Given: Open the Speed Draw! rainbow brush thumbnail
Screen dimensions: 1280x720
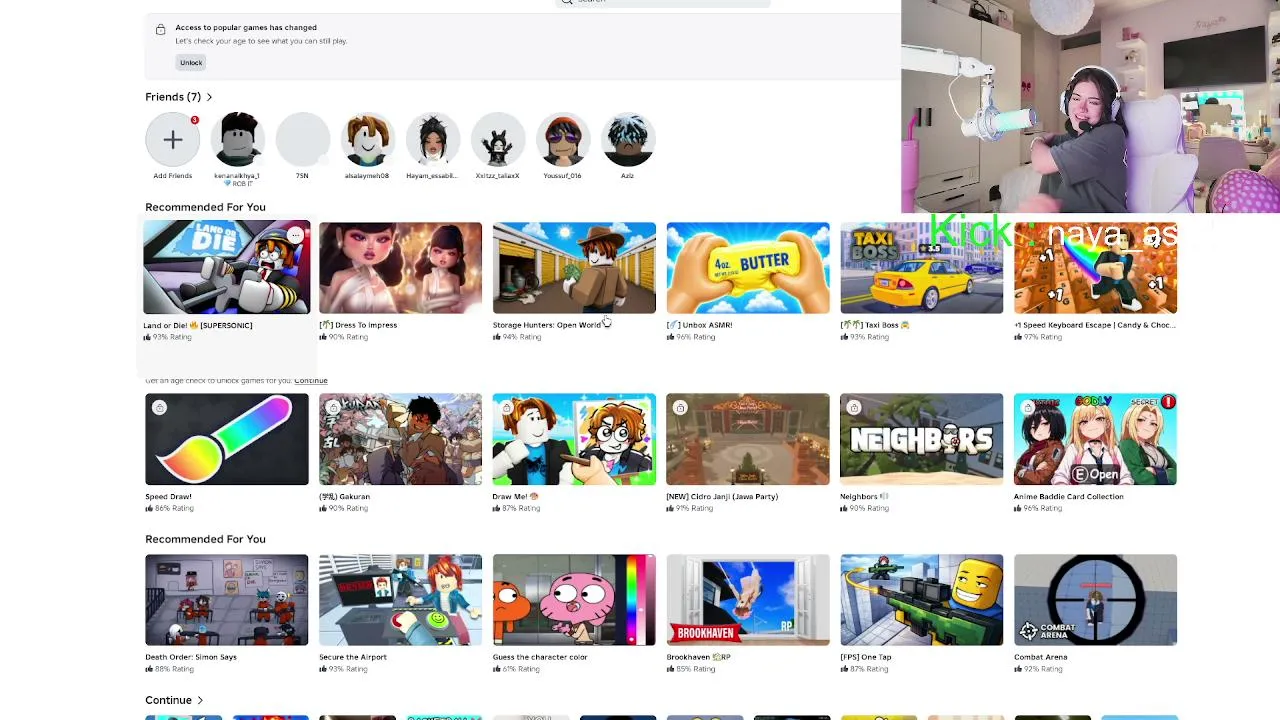Looking at the screenshot, I should pyautogui.click(x=227, y=439).
